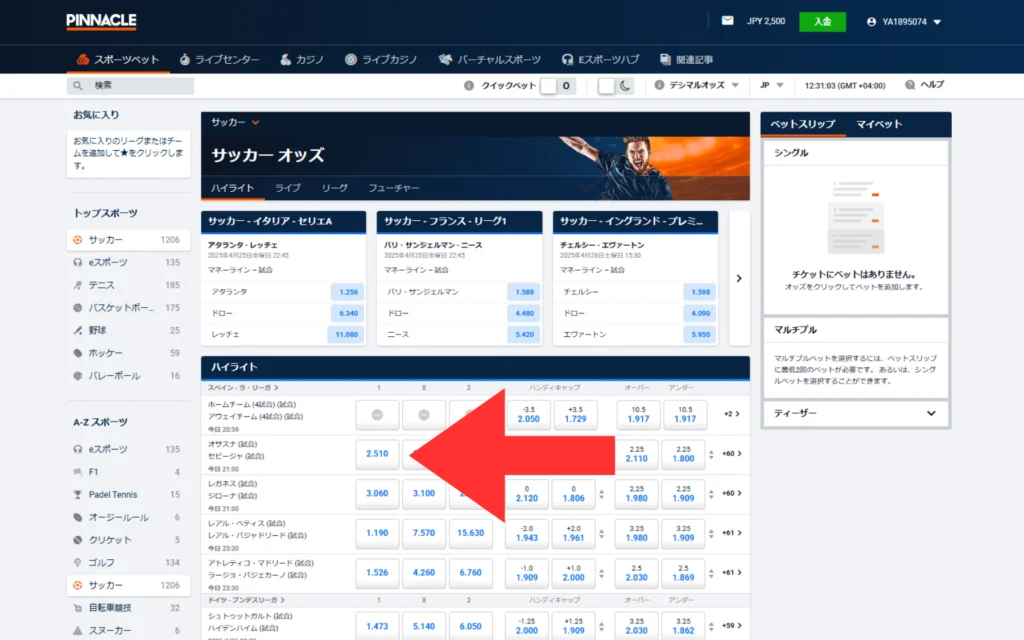Adjust handicap line stepper for アトレティコ row
Viewport: 1024px width, 640px height.
tap(601, 573)
